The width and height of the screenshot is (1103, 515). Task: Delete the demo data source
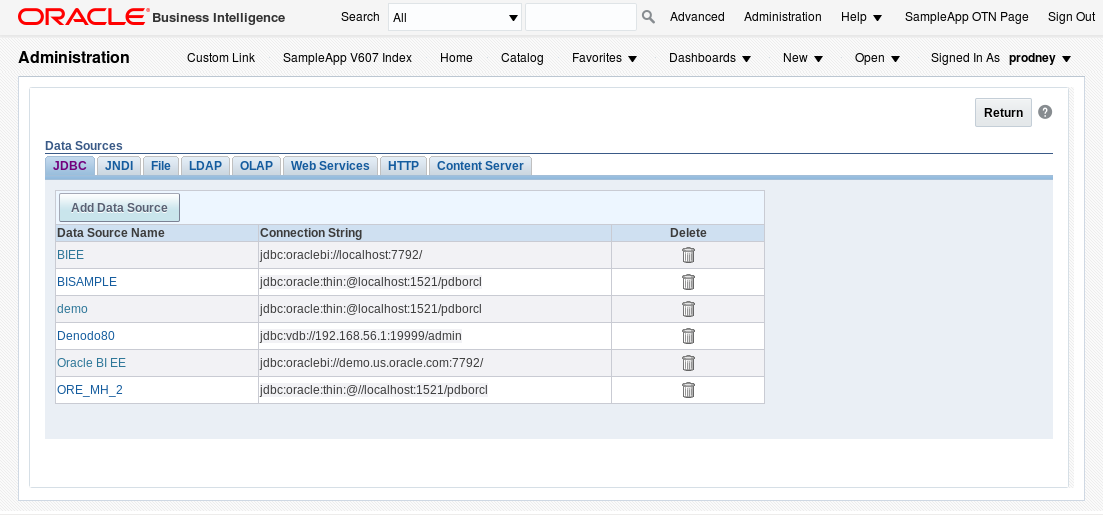click(x=688, y=309)
